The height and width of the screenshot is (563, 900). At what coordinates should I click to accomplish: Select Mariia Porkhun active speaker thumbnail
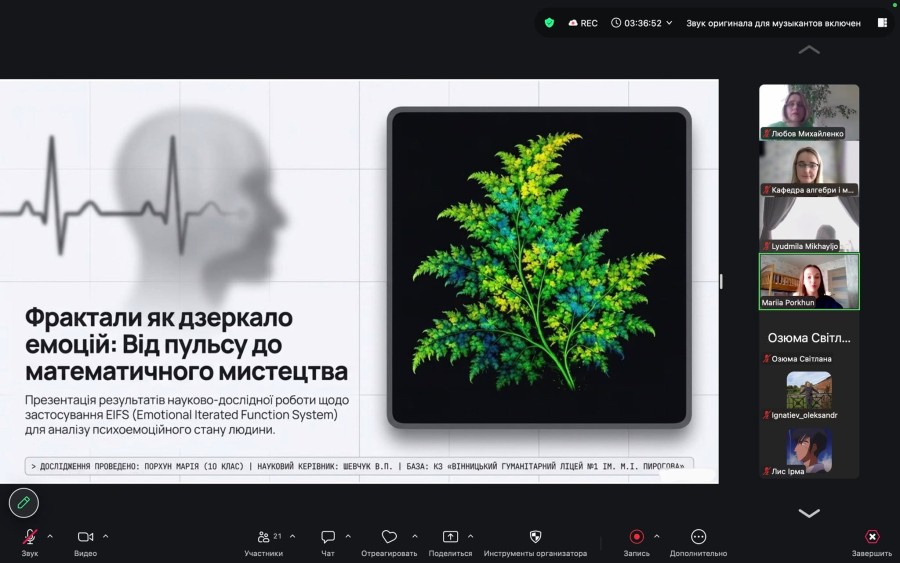809,281
